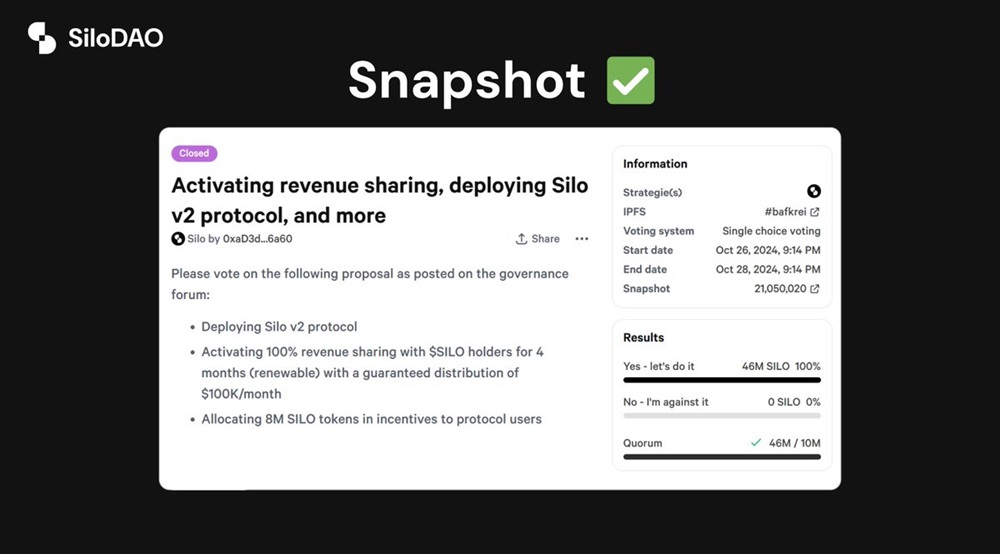Click the Information panel heading
Screen dimensions: 1000x554
click(655, 164)
